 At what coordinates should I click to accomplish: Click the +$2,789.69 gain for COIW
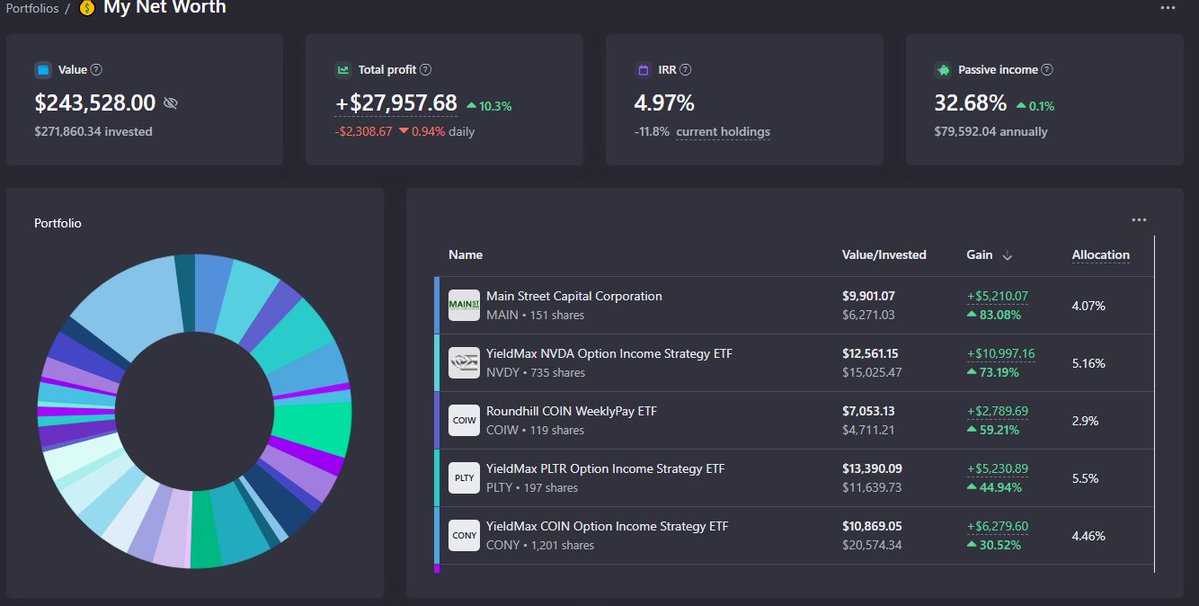click(x=997, y=411)
